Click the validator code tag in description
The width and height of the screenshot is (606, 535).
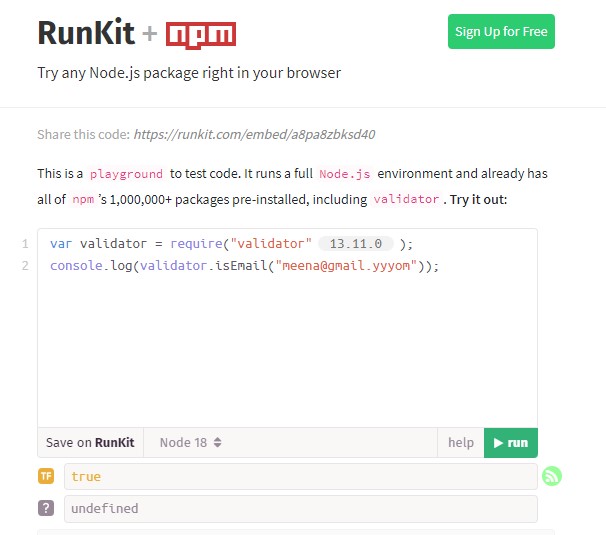(406, 199)
